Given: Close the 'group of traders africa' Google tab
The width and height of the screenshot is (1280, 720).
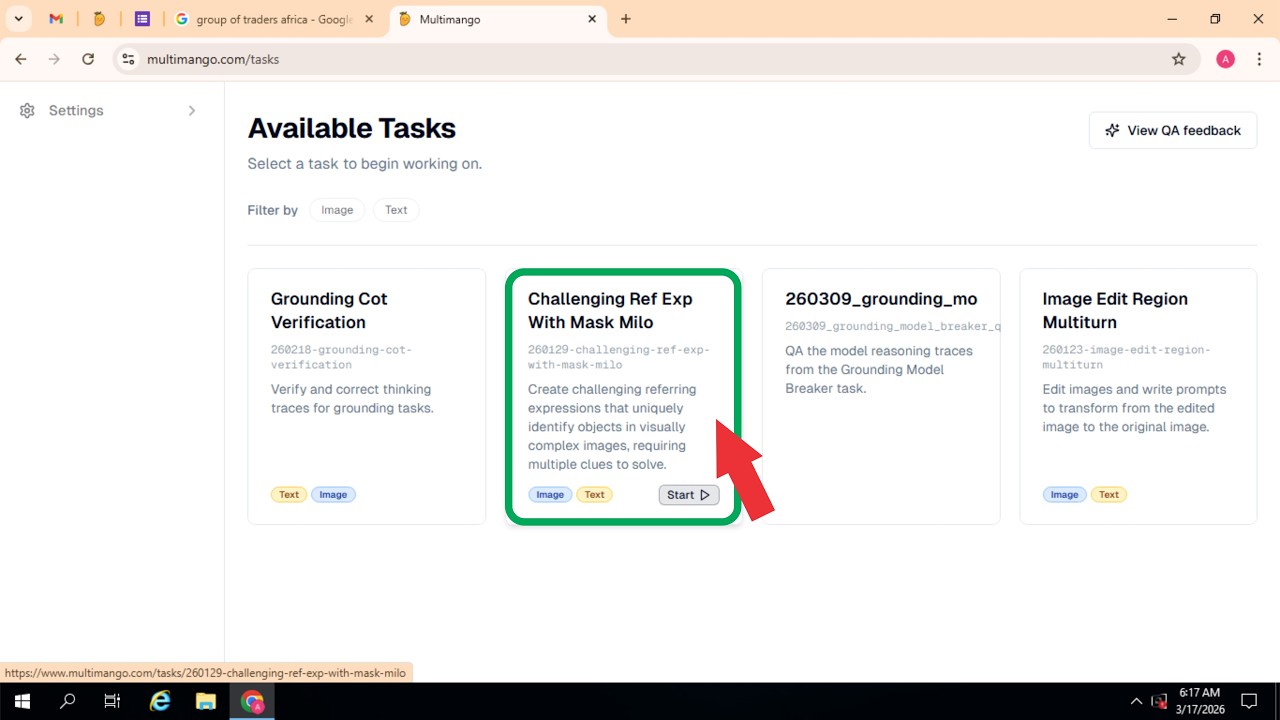Looking at the screenshot, I should 369,19.
